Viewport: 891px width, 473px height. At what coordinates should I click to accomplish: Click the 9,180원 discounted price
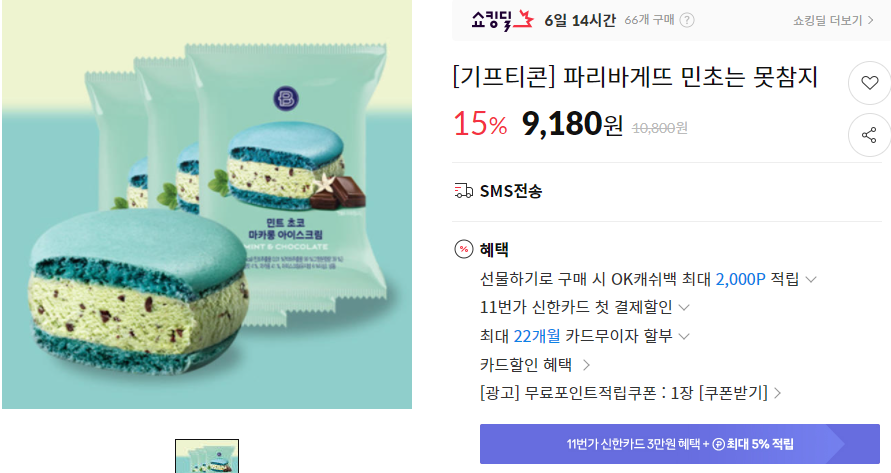click(x=572, y=123)
